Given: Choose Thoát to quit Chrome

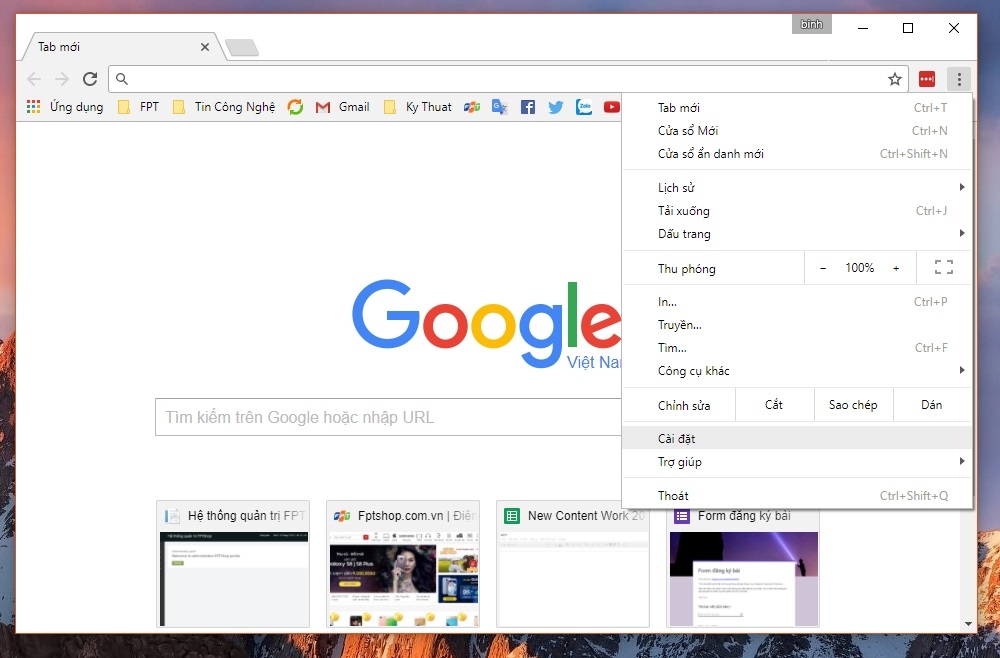Looking at the screenshot, I should (x=797, y=495).
